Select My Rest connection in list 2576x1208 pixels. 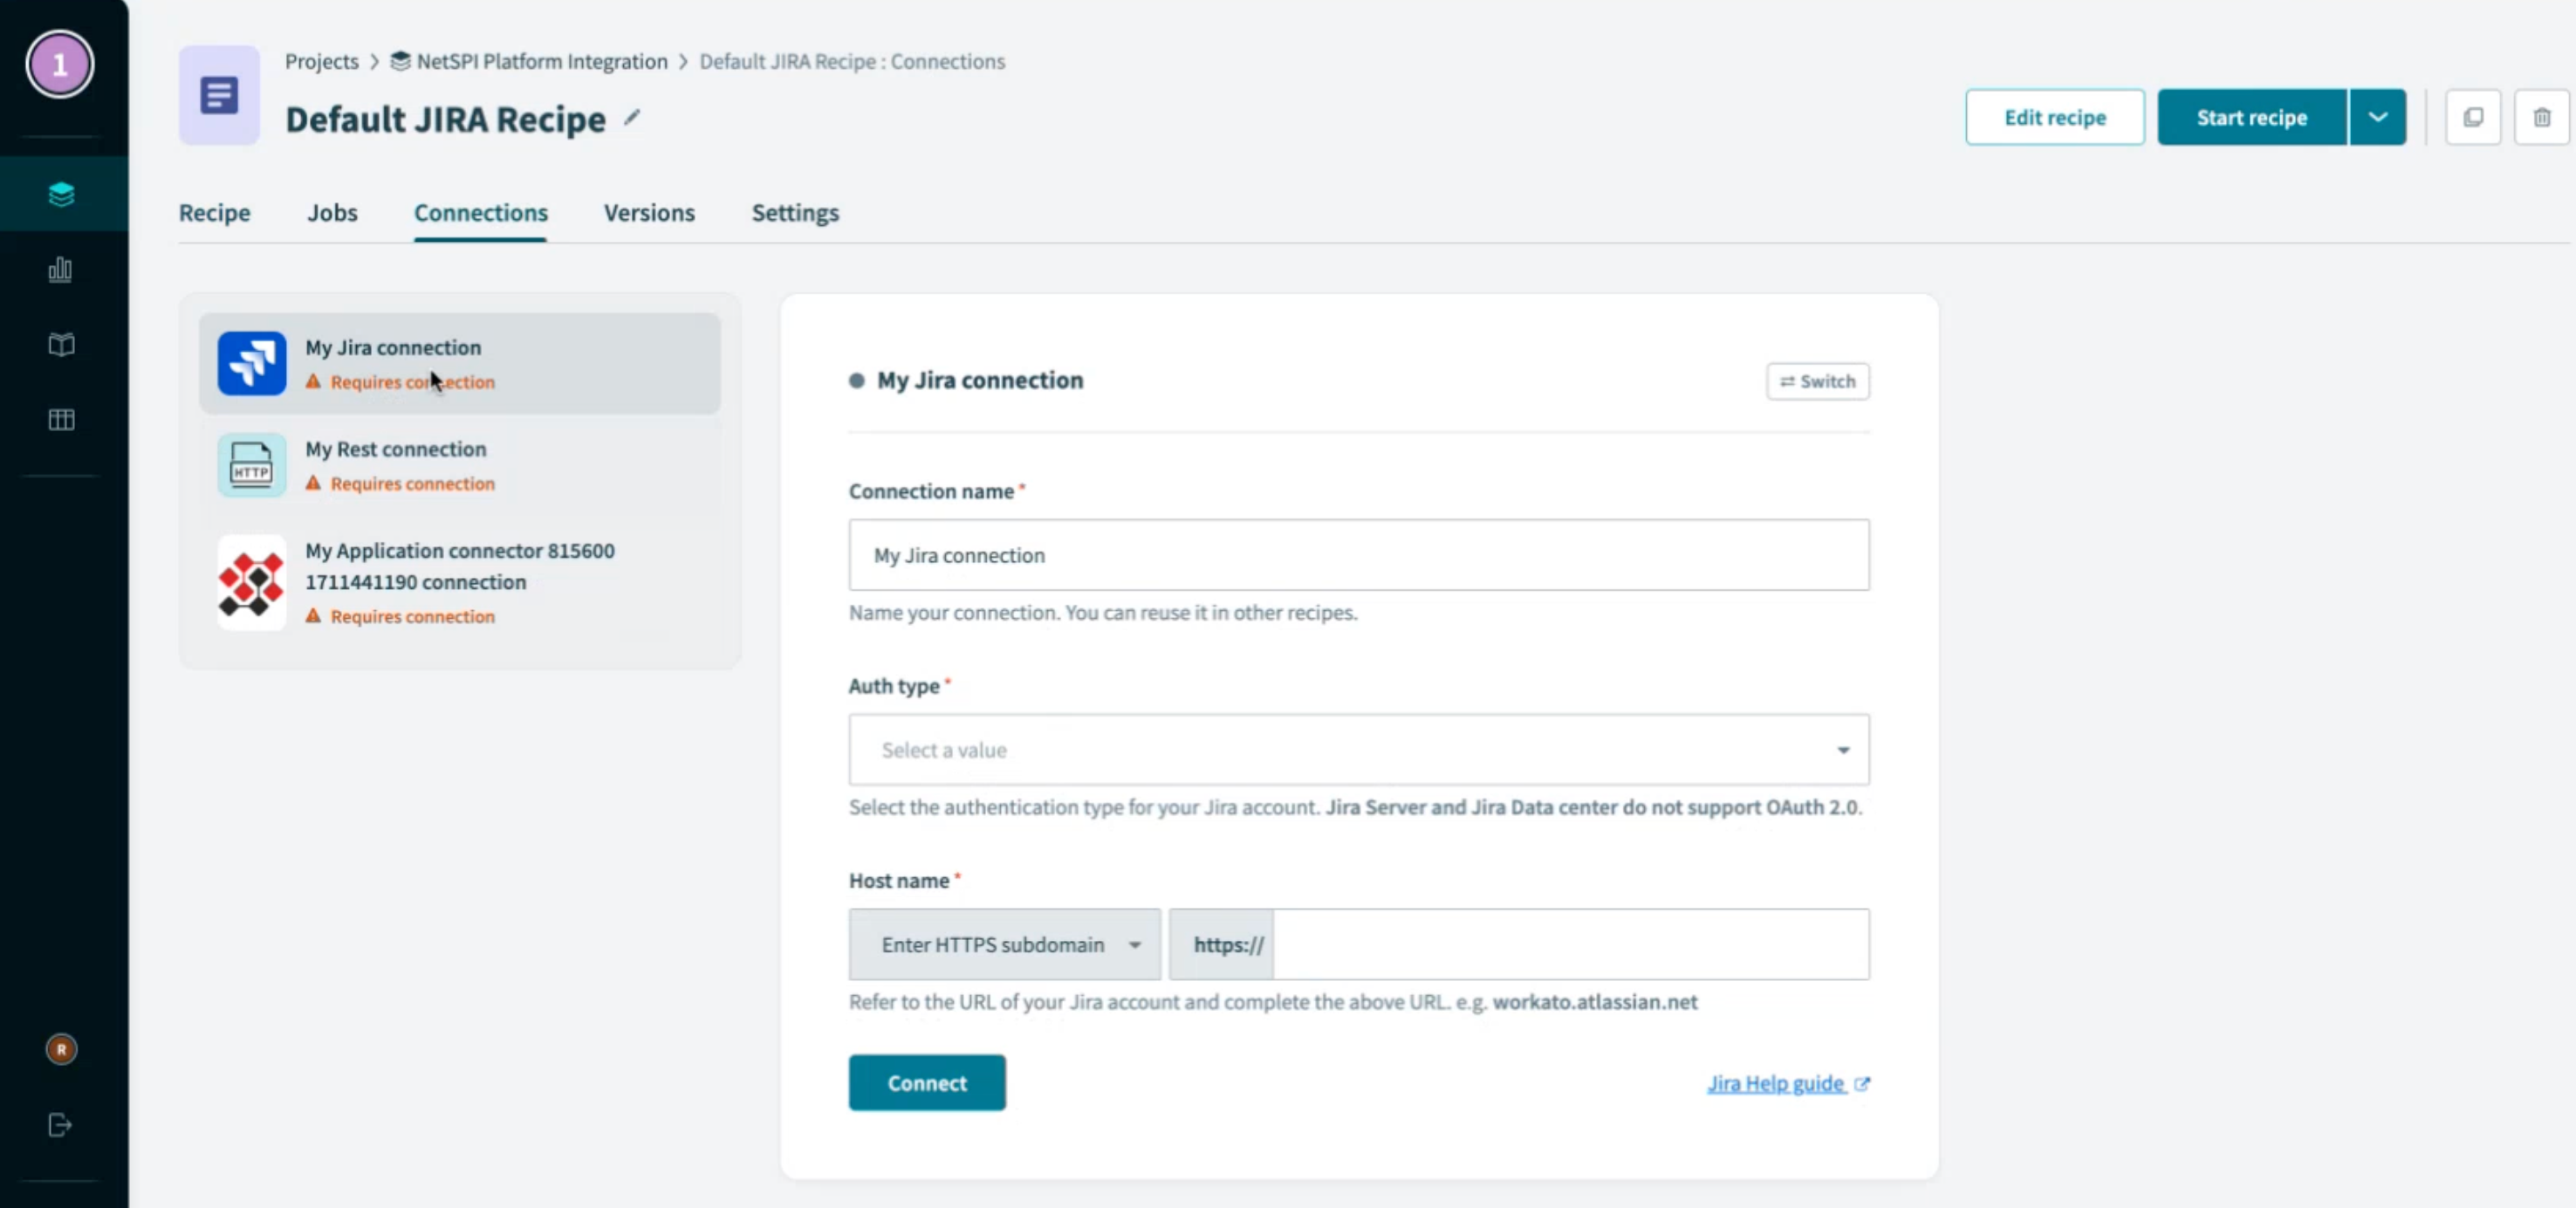(459, 466)
